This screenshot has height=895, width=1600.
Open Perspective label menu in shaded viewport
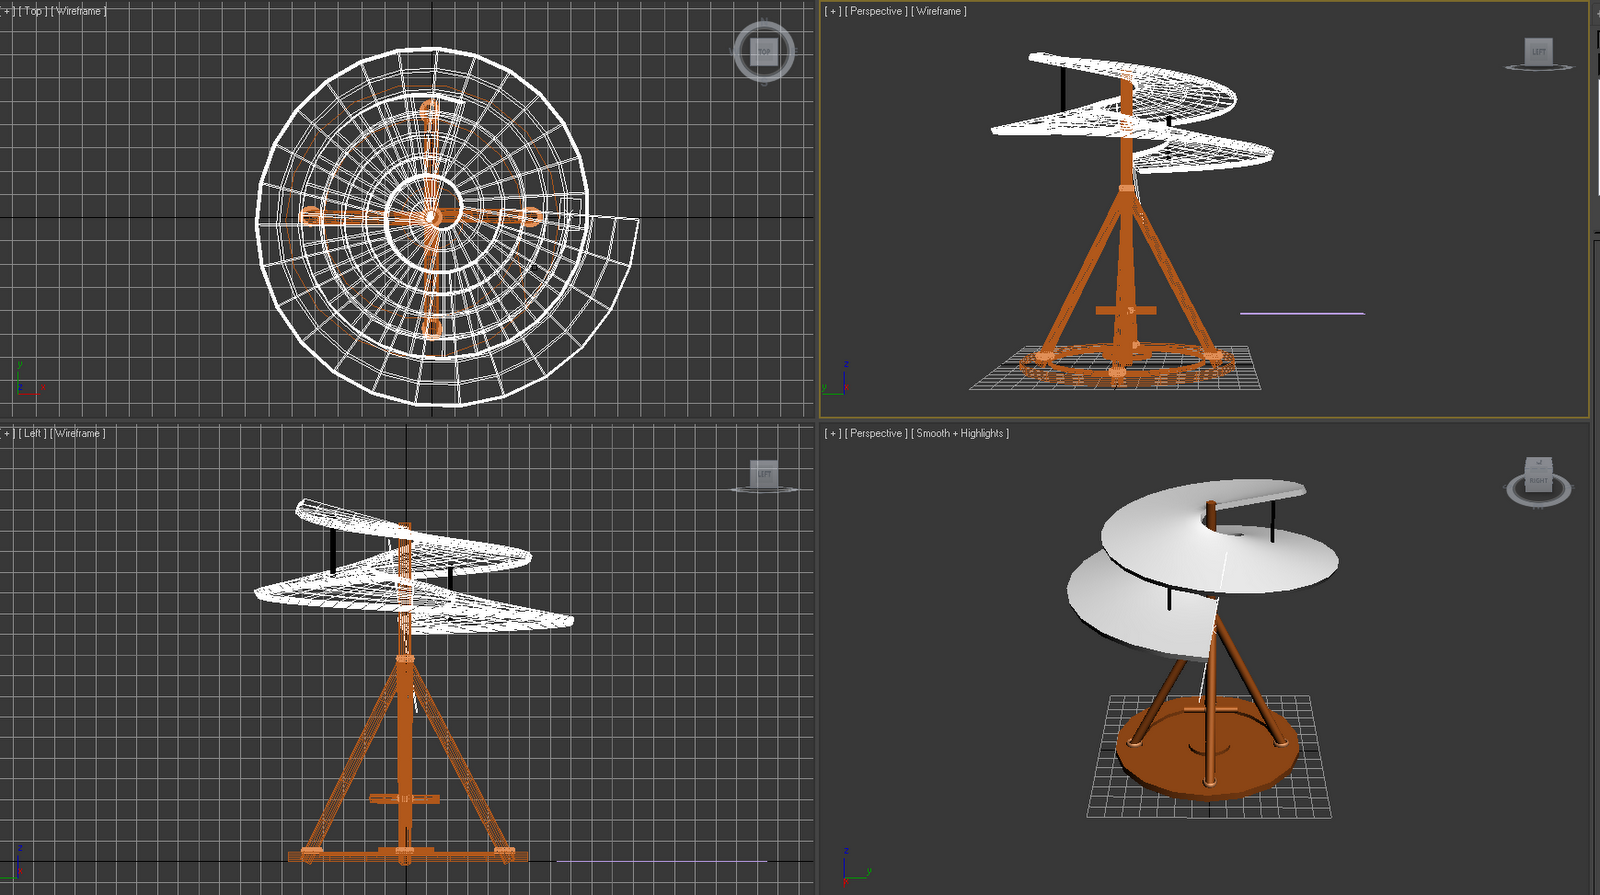pos(876,433)
